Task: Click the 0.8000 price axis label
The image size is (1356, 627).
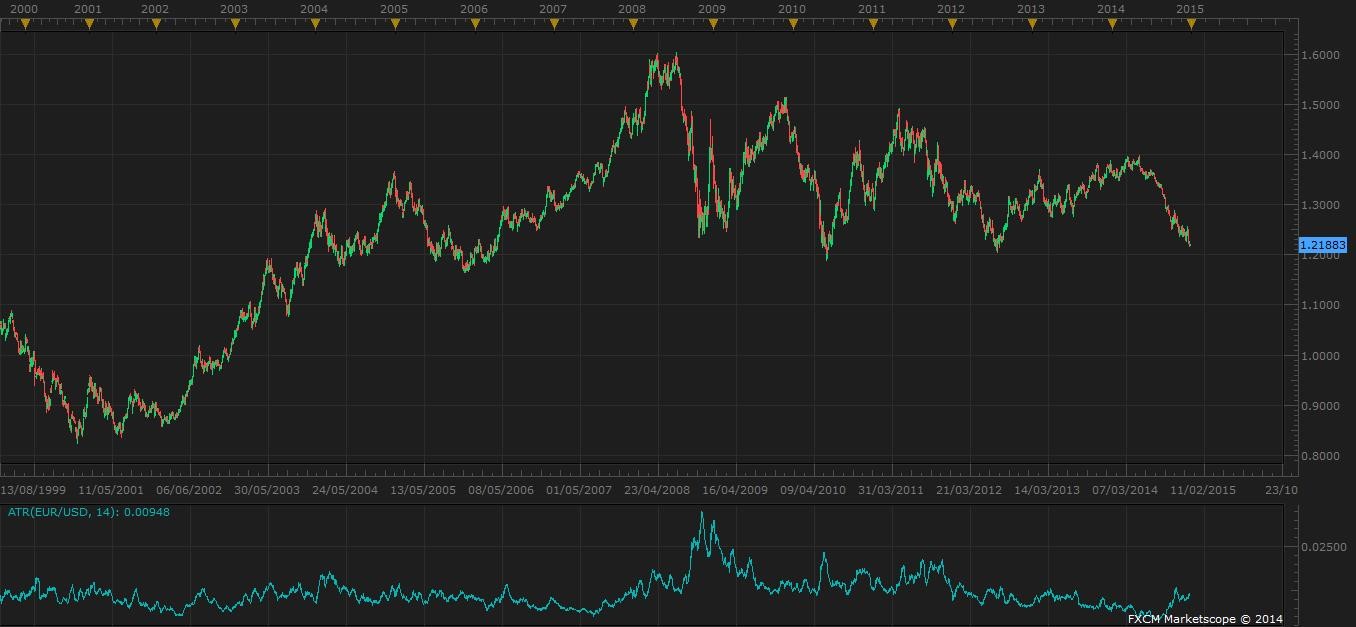Action: point(1320,456)
